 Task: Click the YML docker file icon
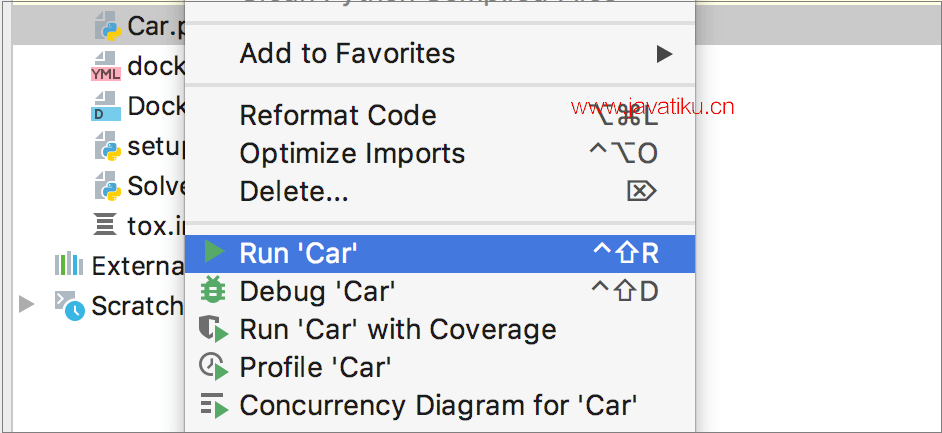pos(106,65)
